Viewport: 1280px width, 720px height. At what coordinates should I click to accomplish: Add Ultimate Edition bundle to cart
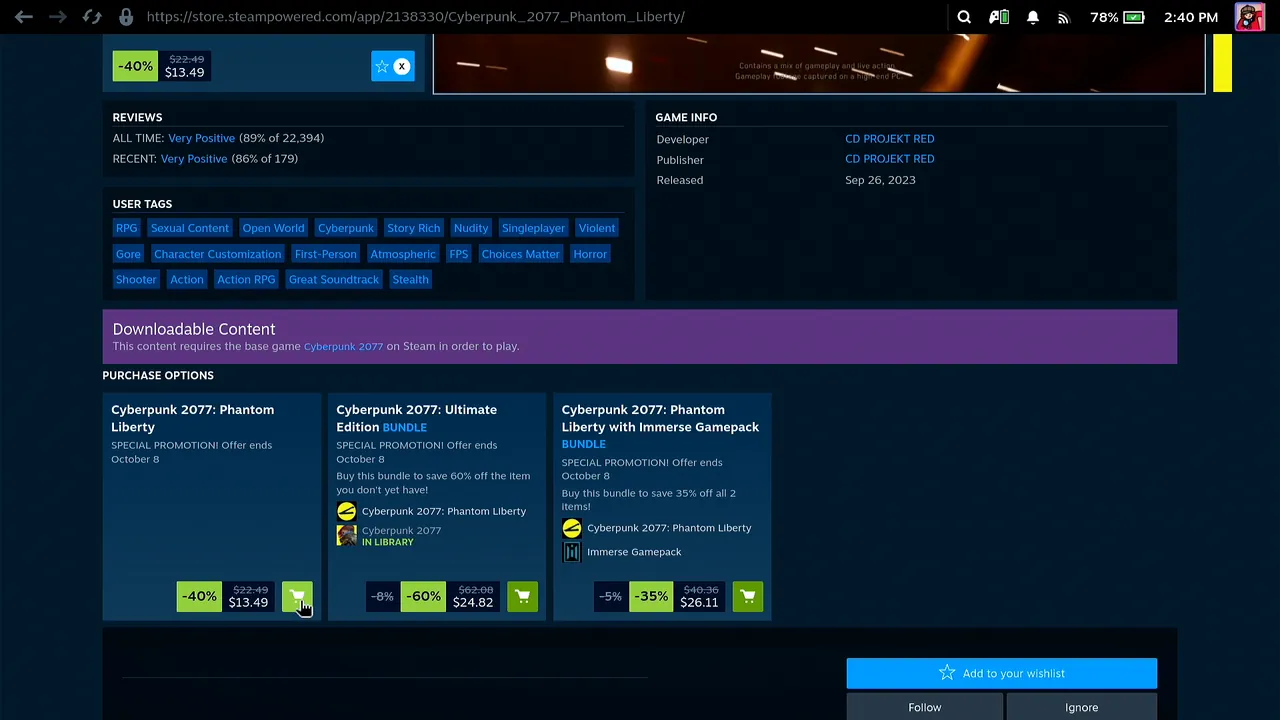522,597
